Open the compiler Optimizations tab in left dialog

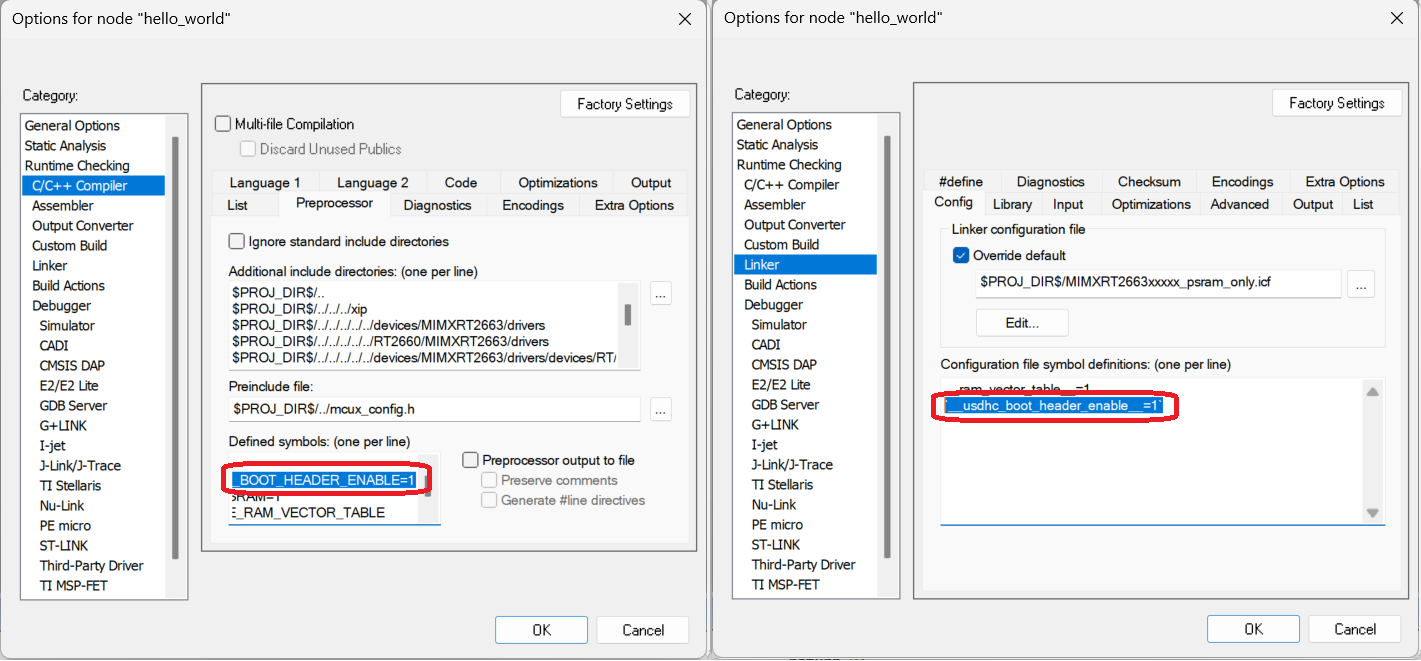558,182
